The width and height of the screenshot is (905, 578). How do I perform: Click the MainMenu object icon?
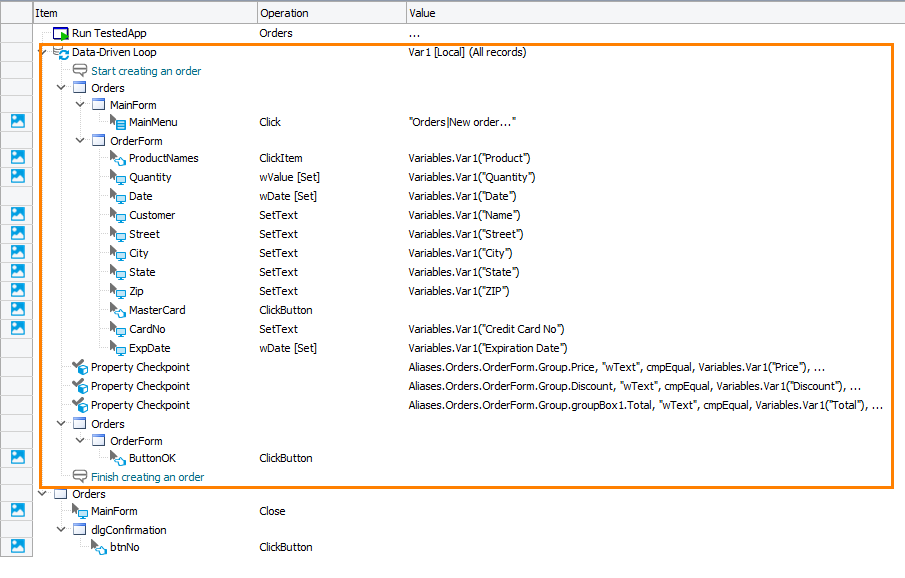118,122
